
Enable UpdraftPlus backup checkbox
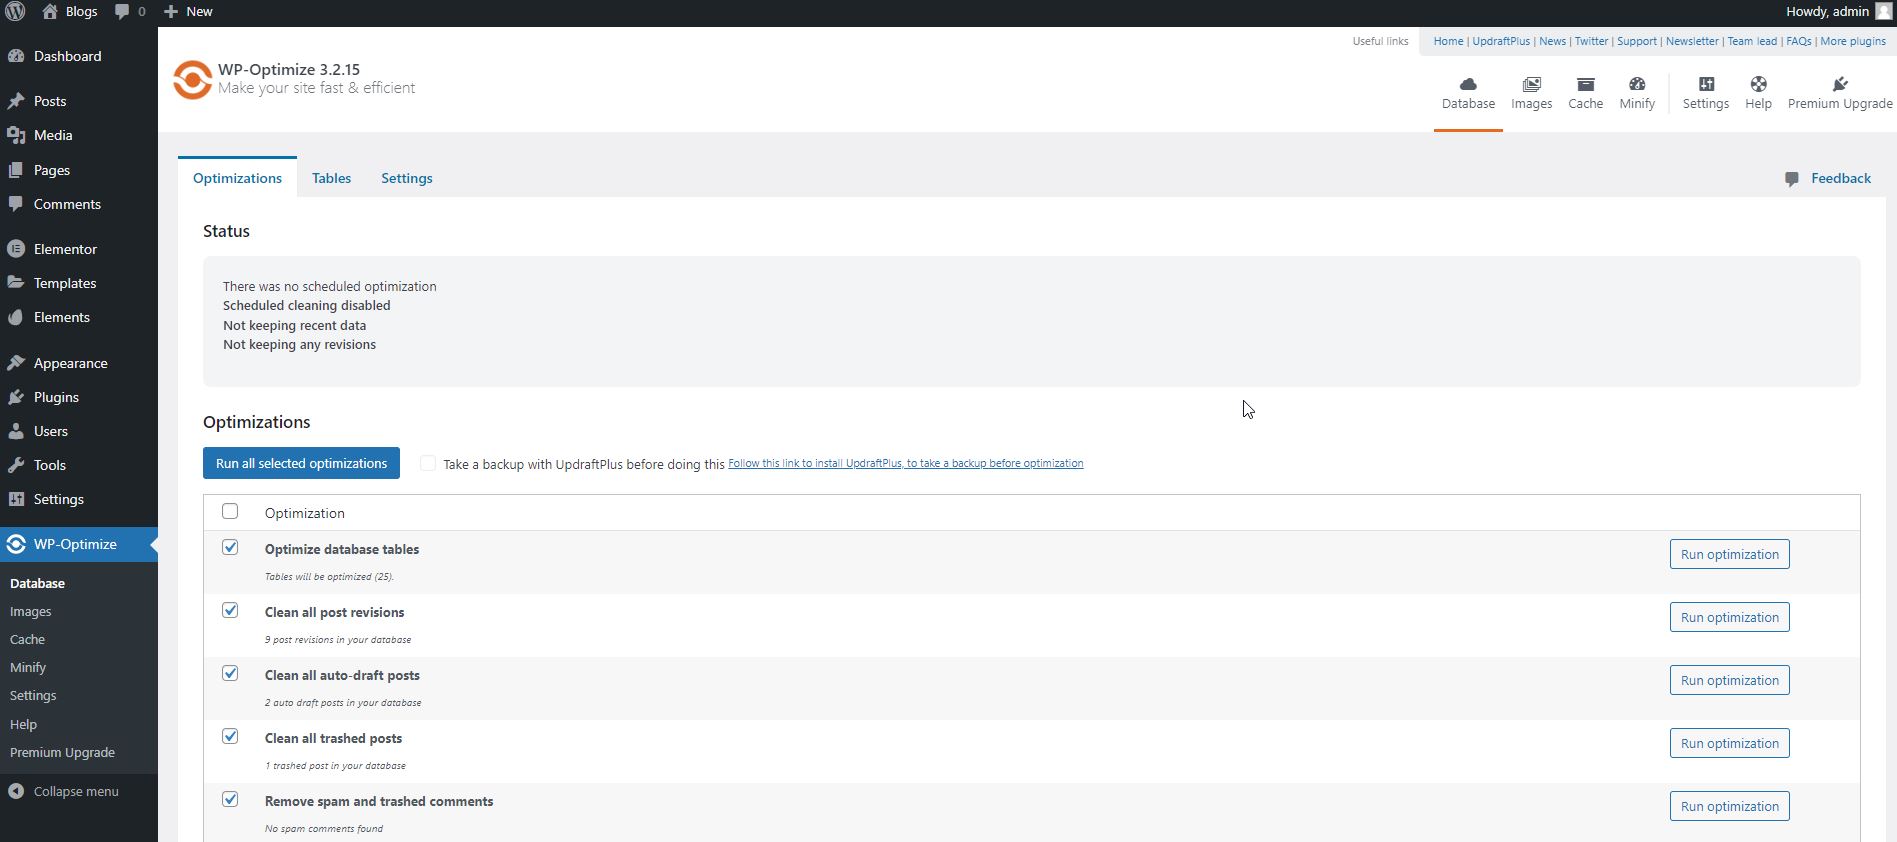(x=428, y=463)
